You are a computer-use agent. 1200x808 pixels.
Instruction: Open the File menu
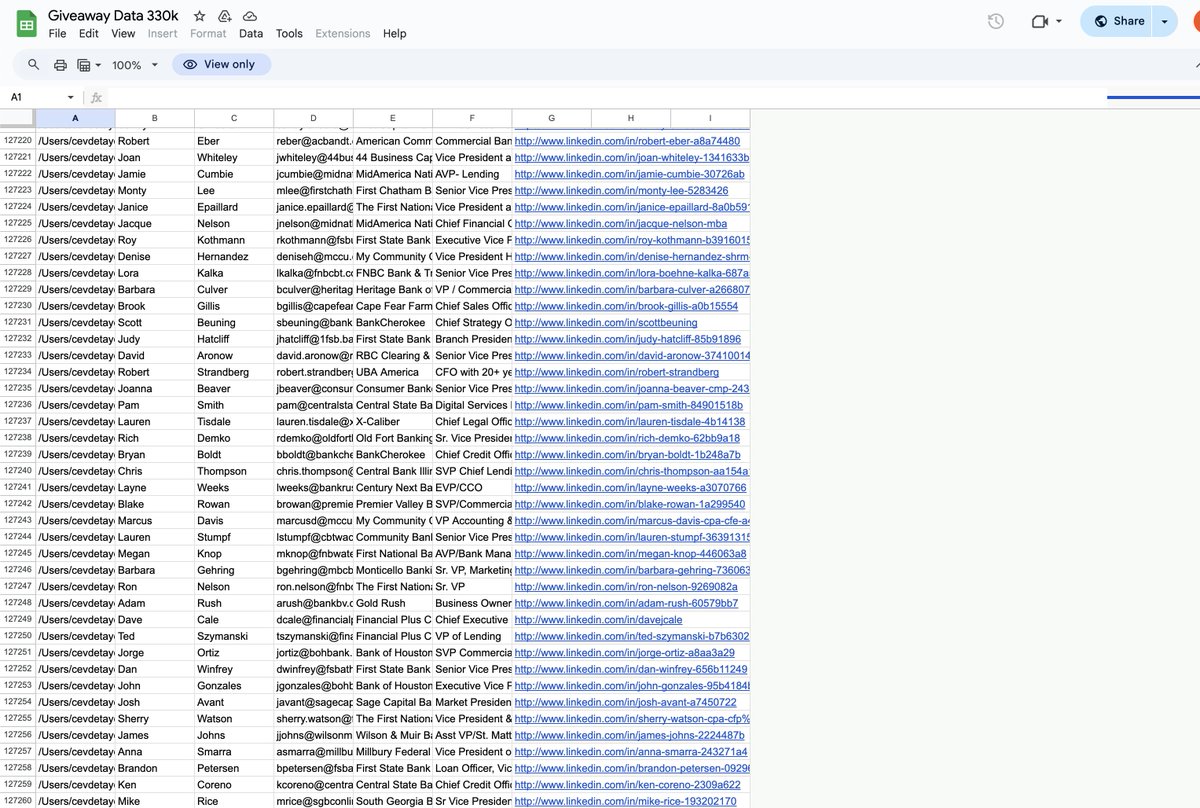point(58,33)
